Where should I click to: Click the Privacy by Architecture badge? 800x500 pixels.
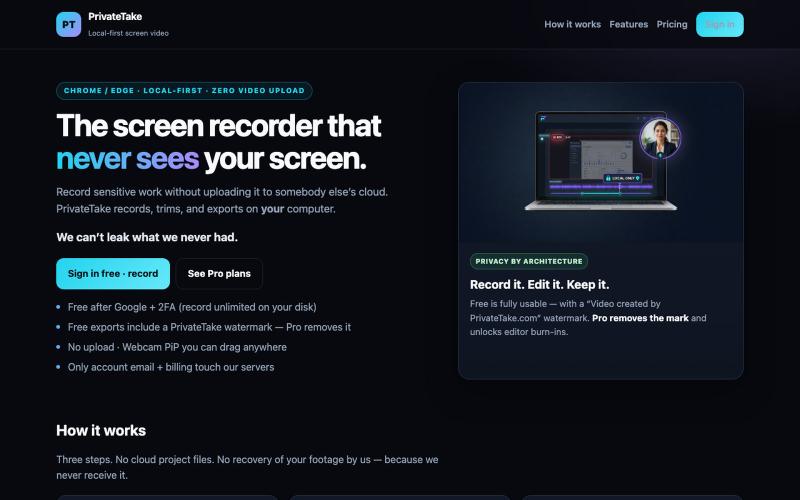coord(529,261)
